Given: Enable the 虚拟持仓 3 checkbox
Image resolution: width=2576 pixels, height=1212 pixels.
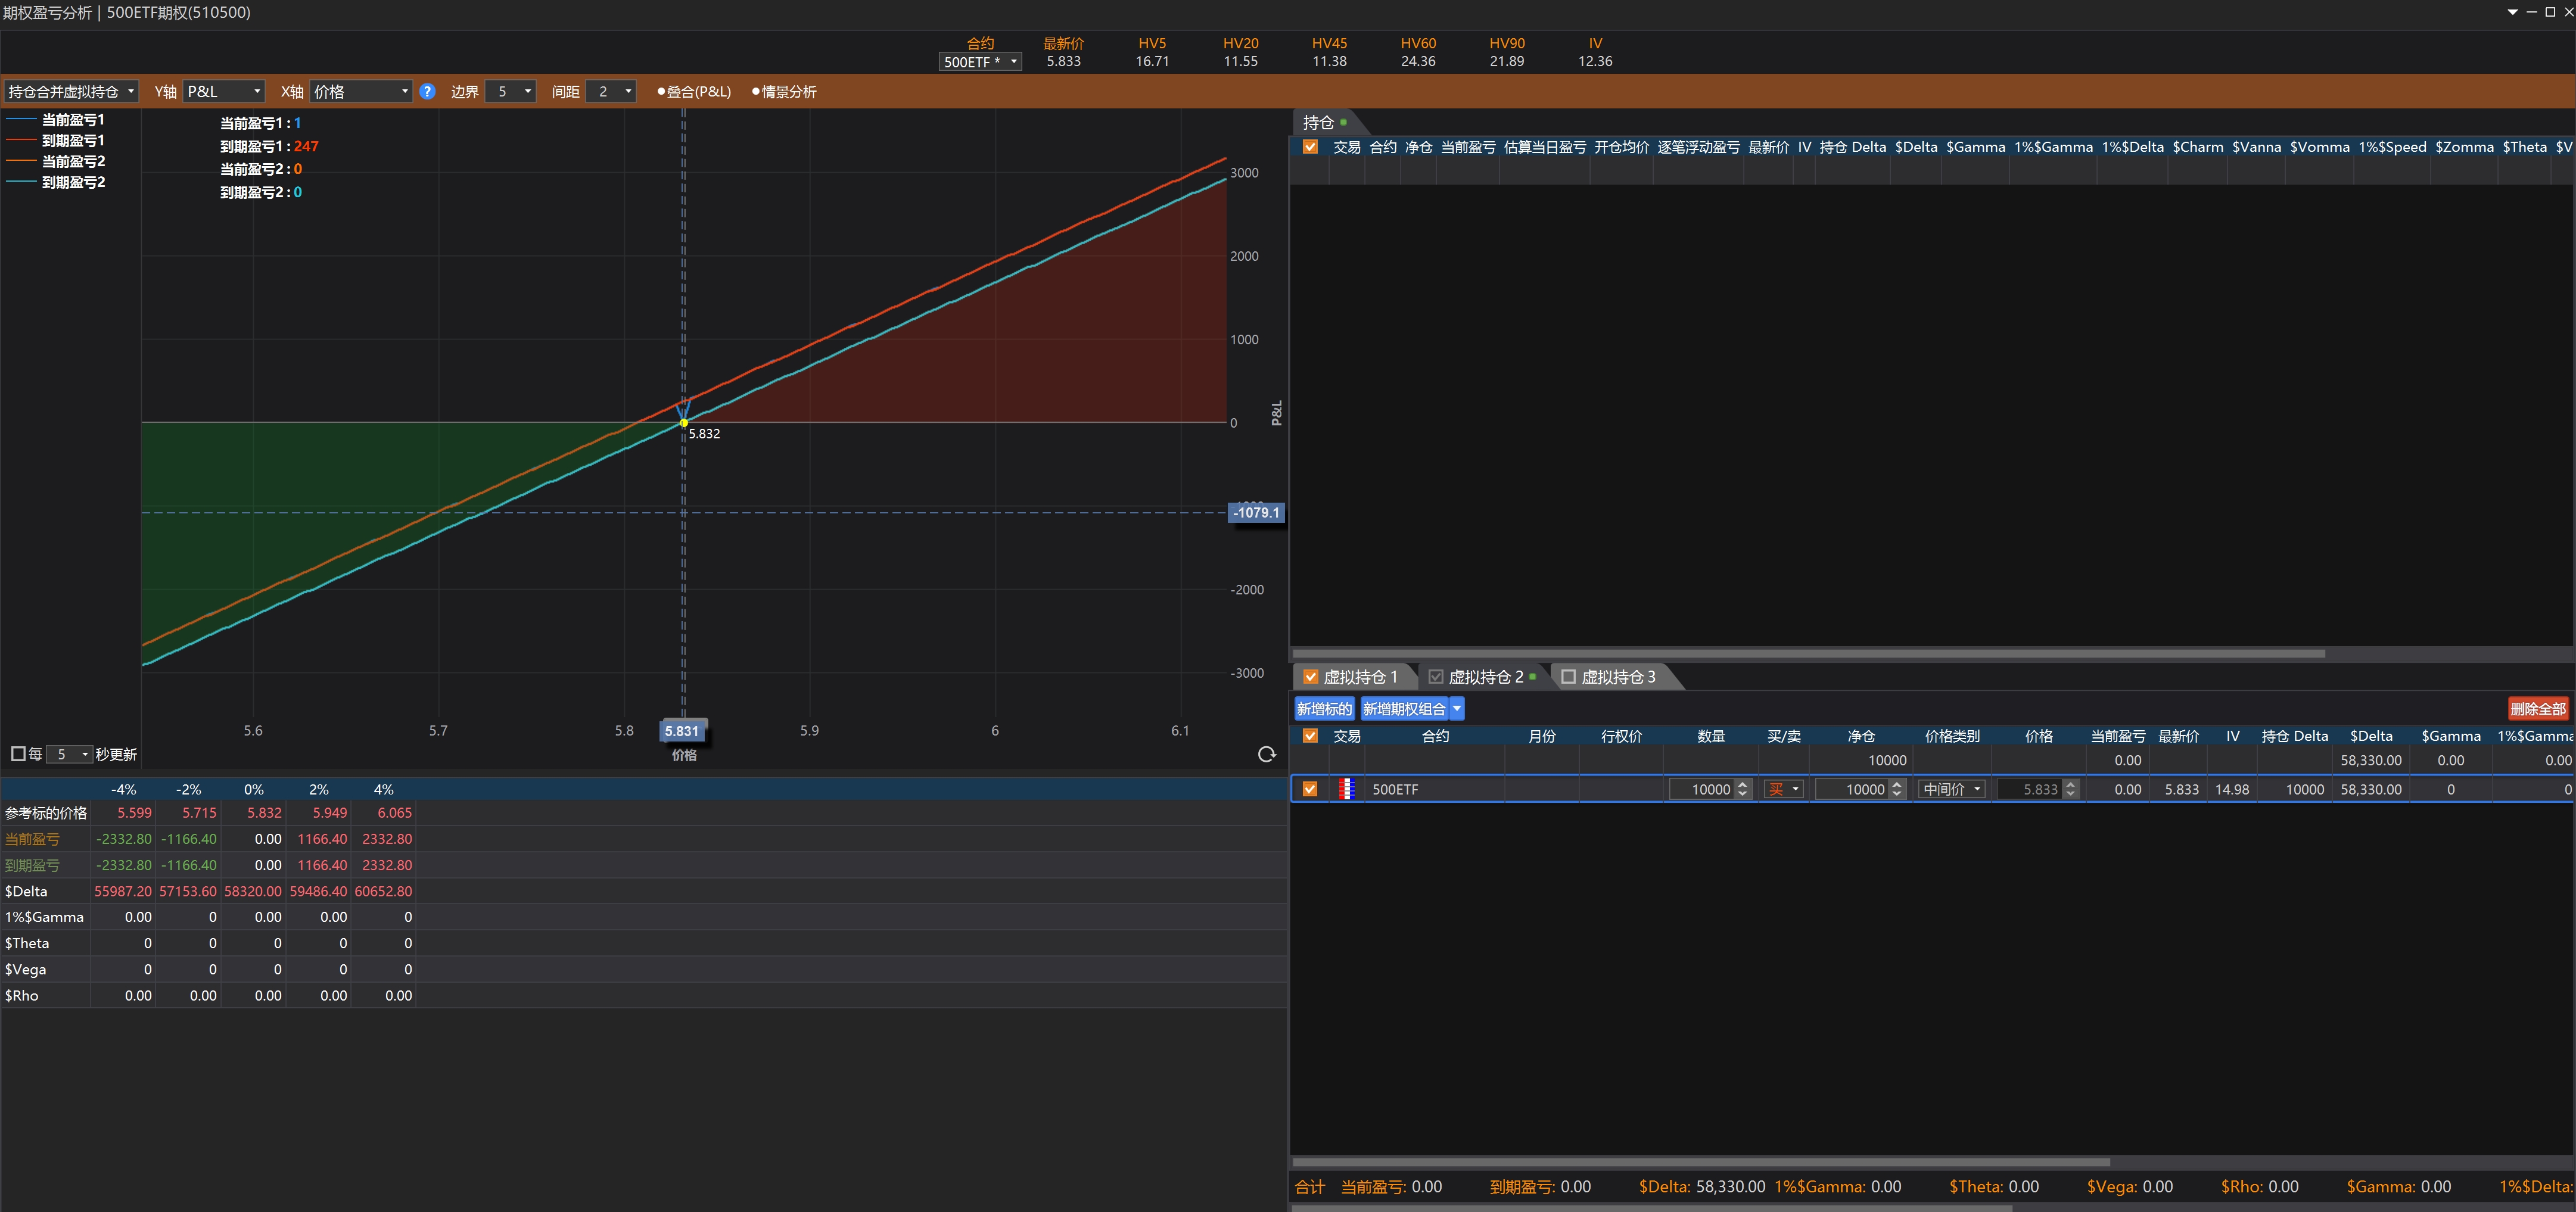Looking at the screenshot, I should 1568,677.
